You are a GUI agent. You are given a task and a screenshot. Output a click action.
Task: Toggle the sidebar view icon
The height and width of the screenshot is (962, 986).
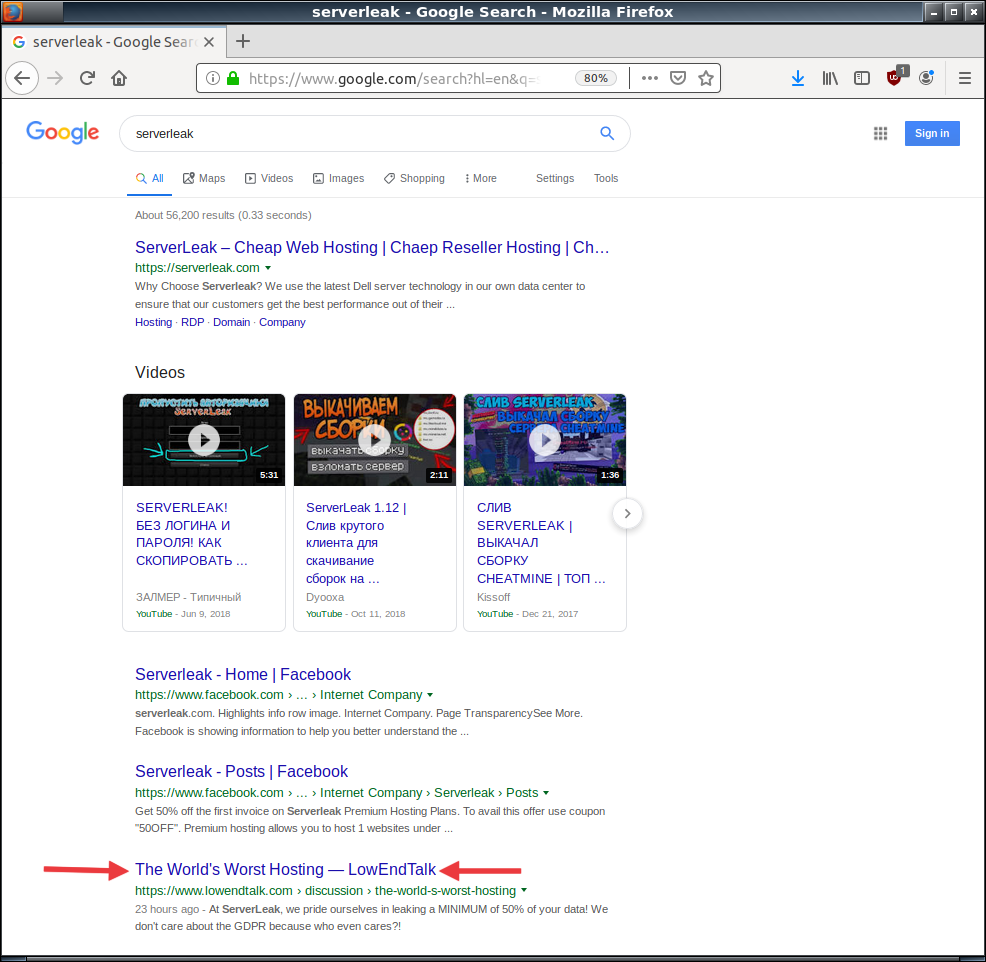861,78
